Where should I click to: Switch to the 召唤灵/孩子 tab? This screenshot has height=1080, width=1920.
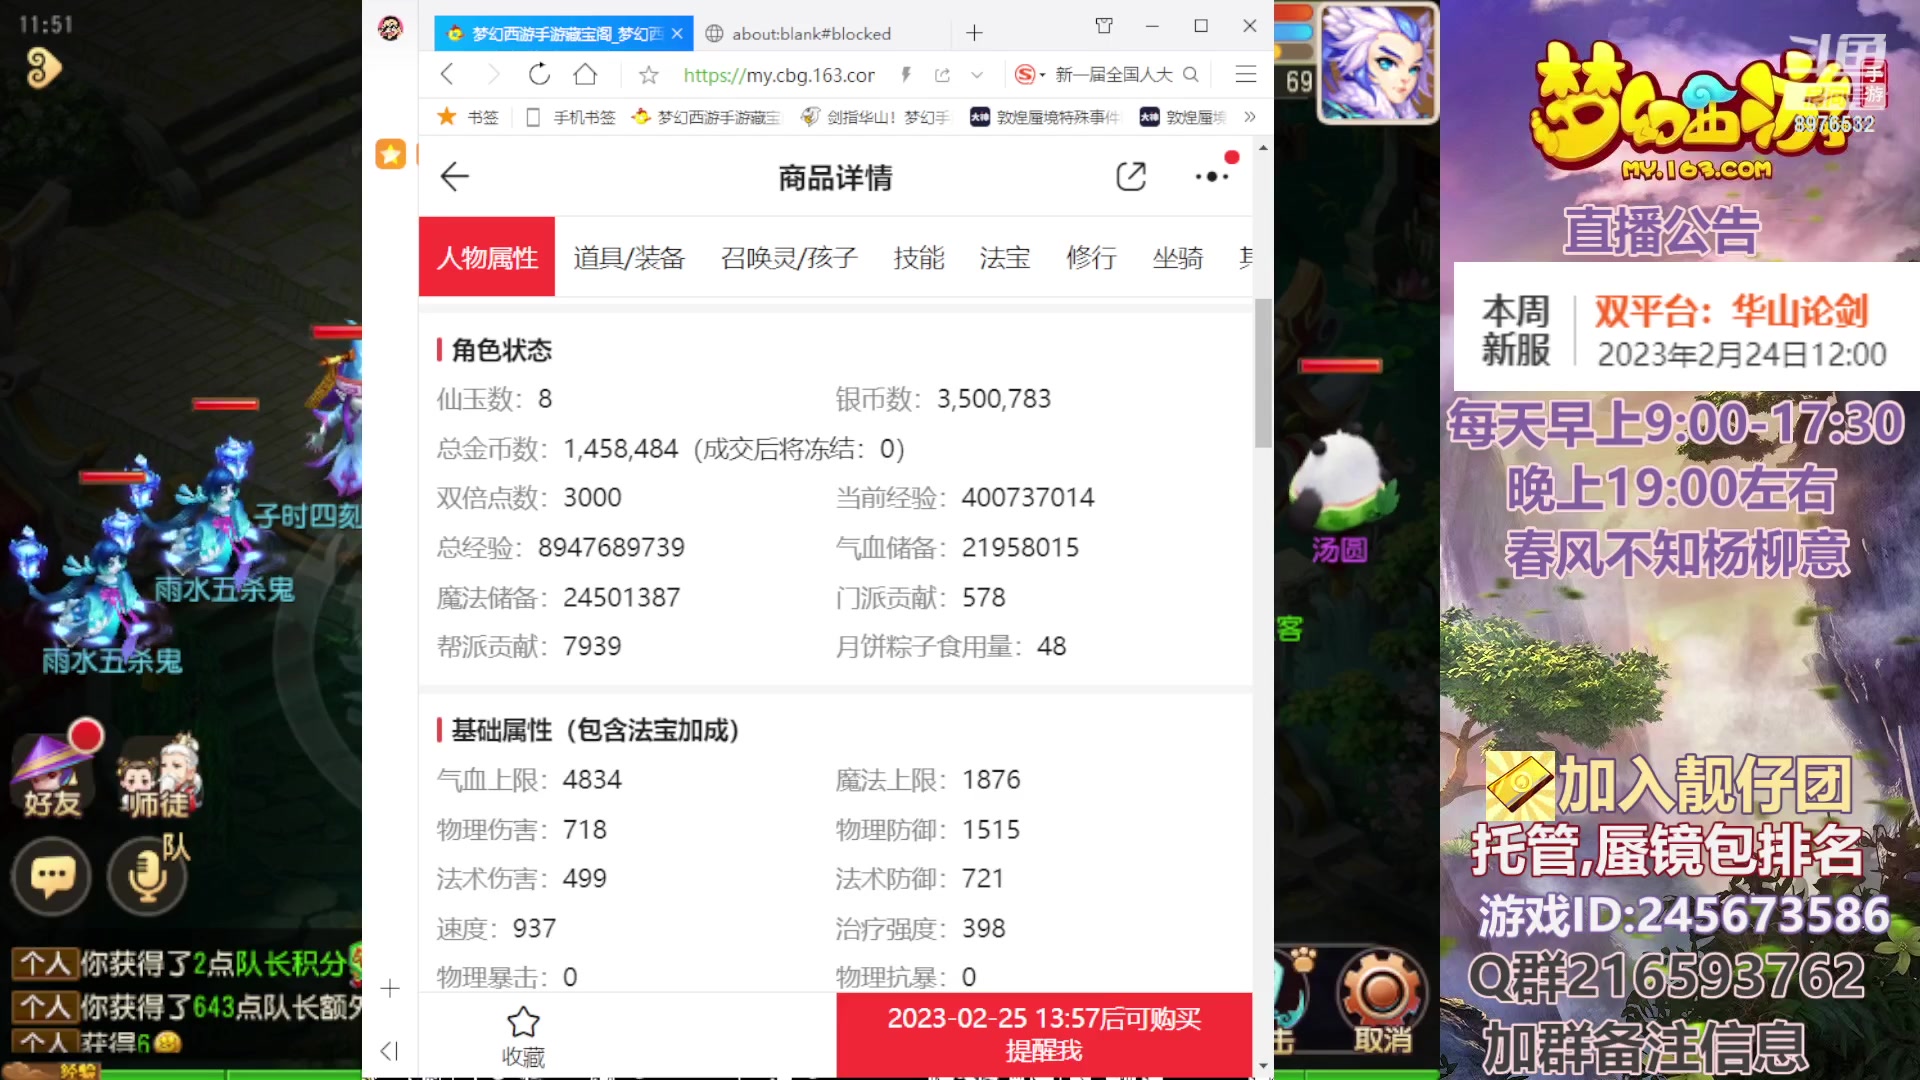point(789,258)
